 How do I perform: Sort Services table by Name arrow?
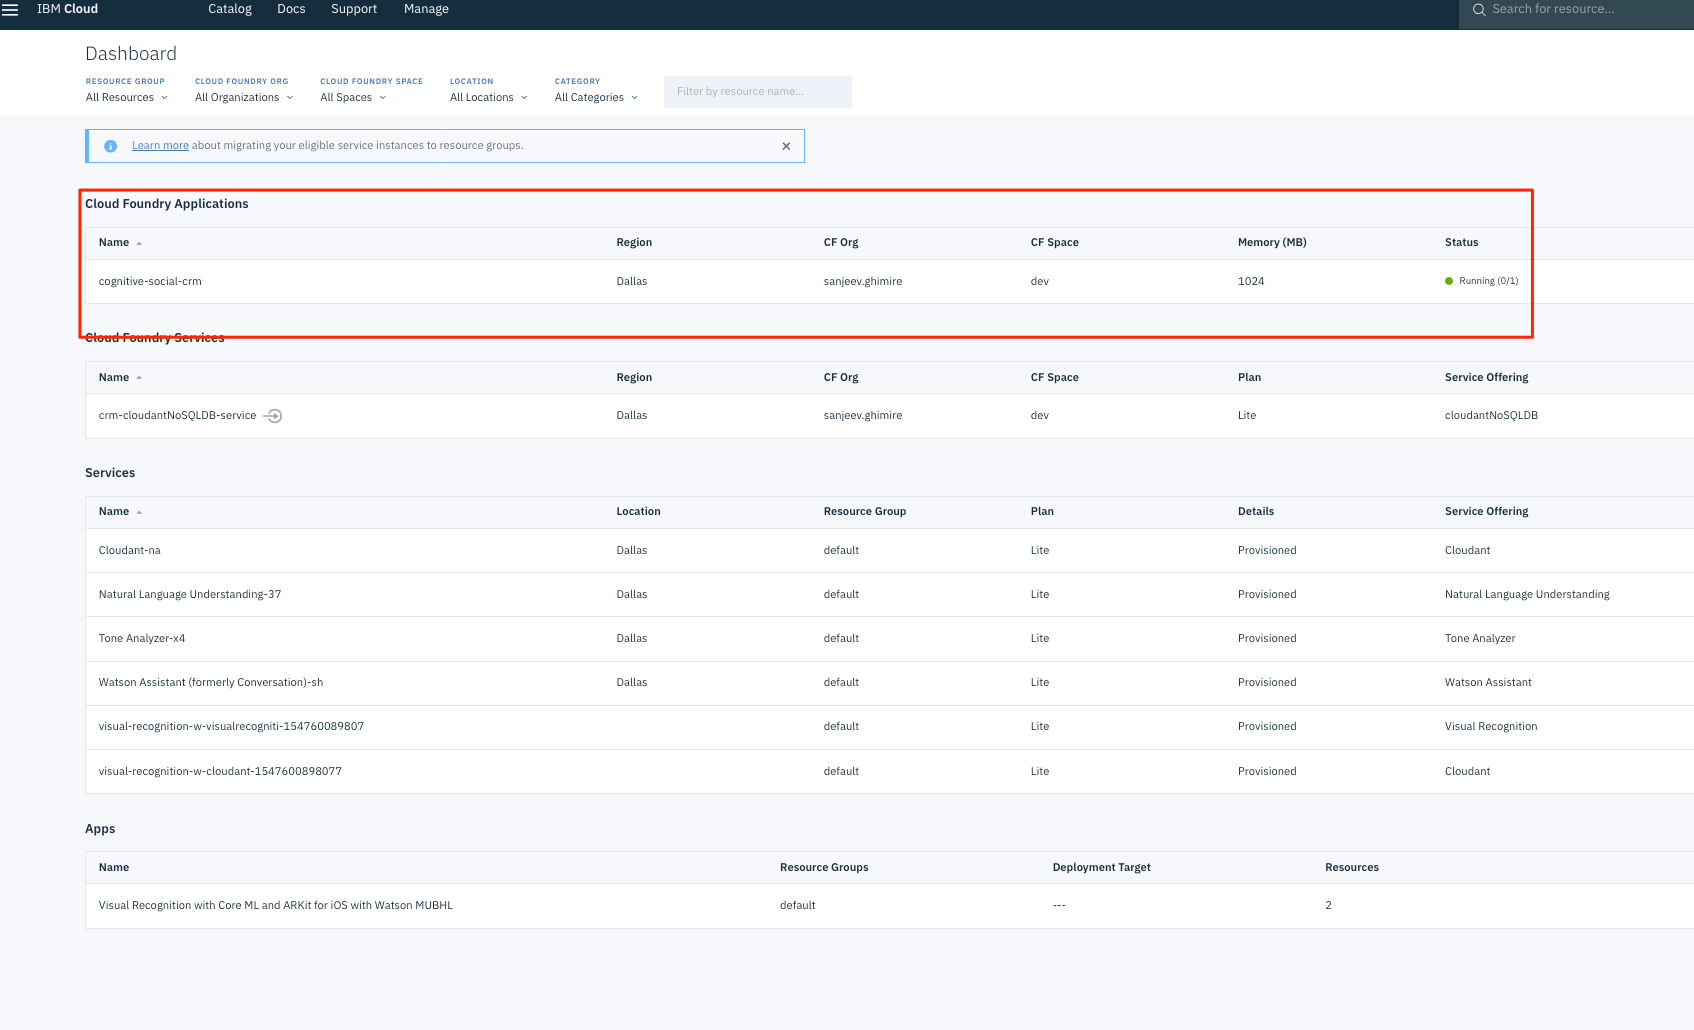(139, 512)
